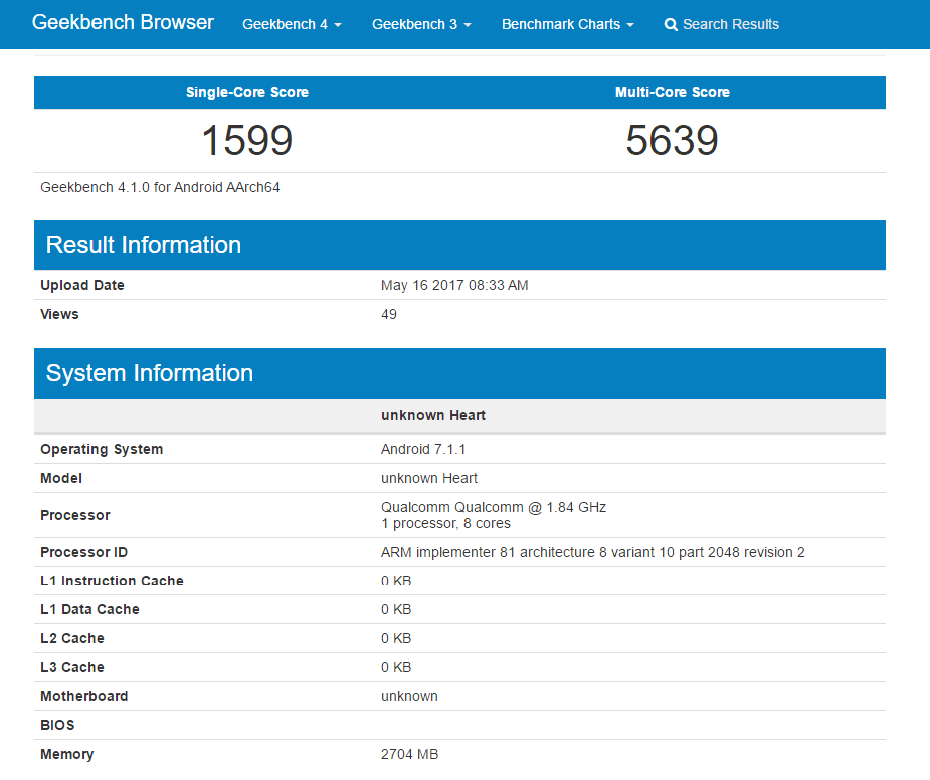Open the Benchmark Charts dropdown
Image resolution: width=930 pixels, height=780 pixels.
tap(568, 24)
